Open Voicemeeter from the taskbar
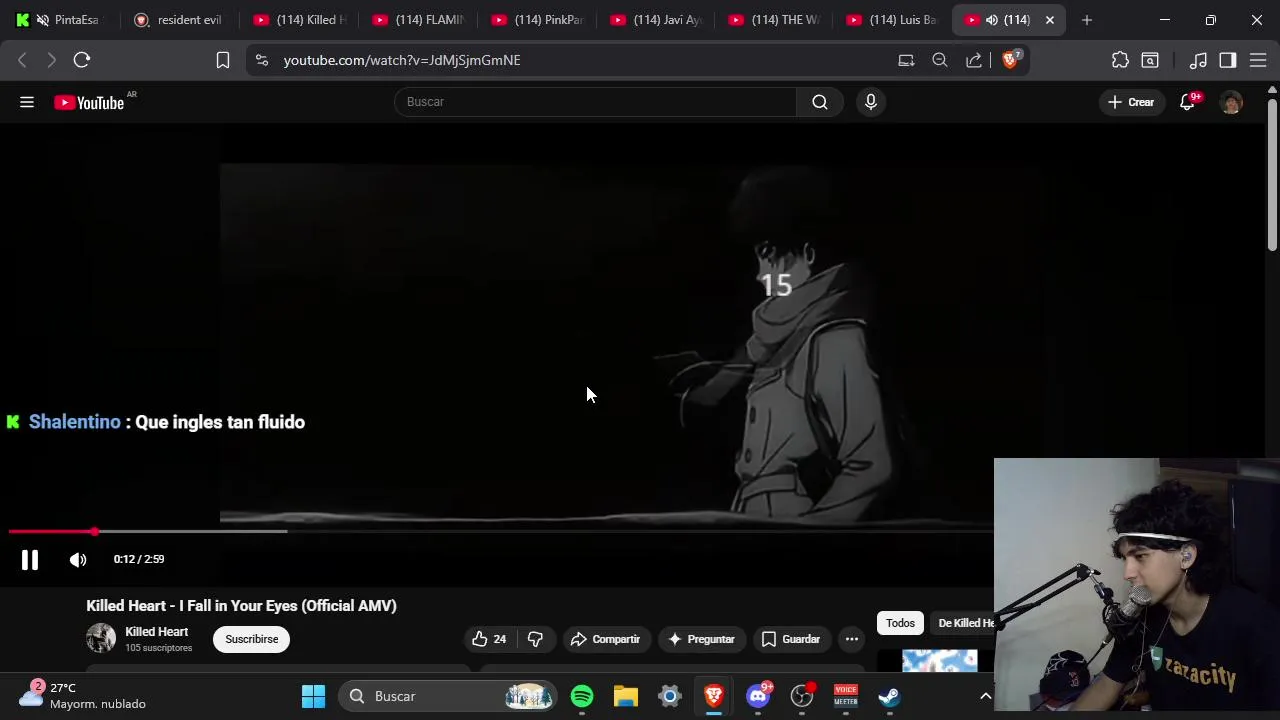The height and width of the screenshot is (720, 1280). 846,696
